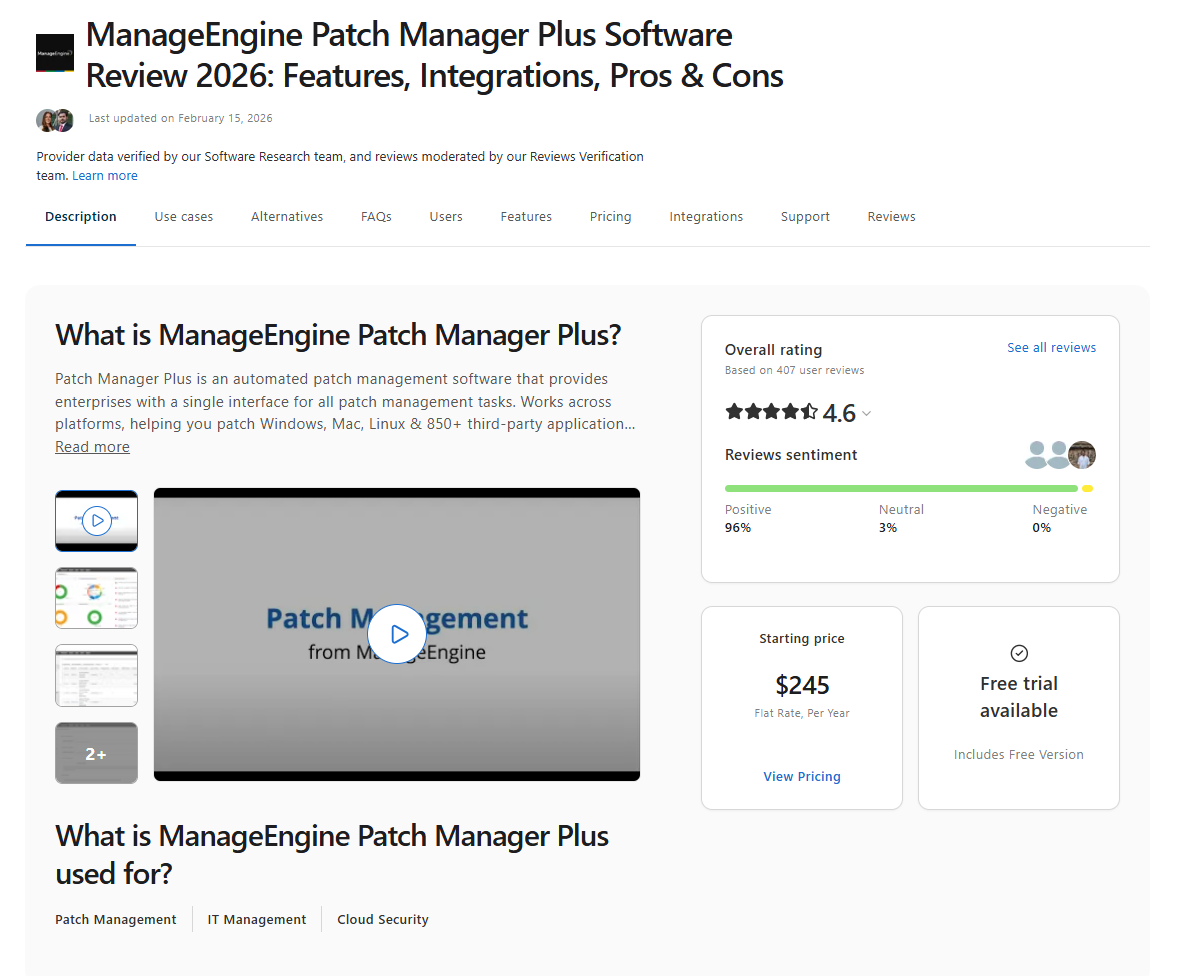1180x976 pixels.
Task: Open the Use cases tab
Action: [184, 217]
